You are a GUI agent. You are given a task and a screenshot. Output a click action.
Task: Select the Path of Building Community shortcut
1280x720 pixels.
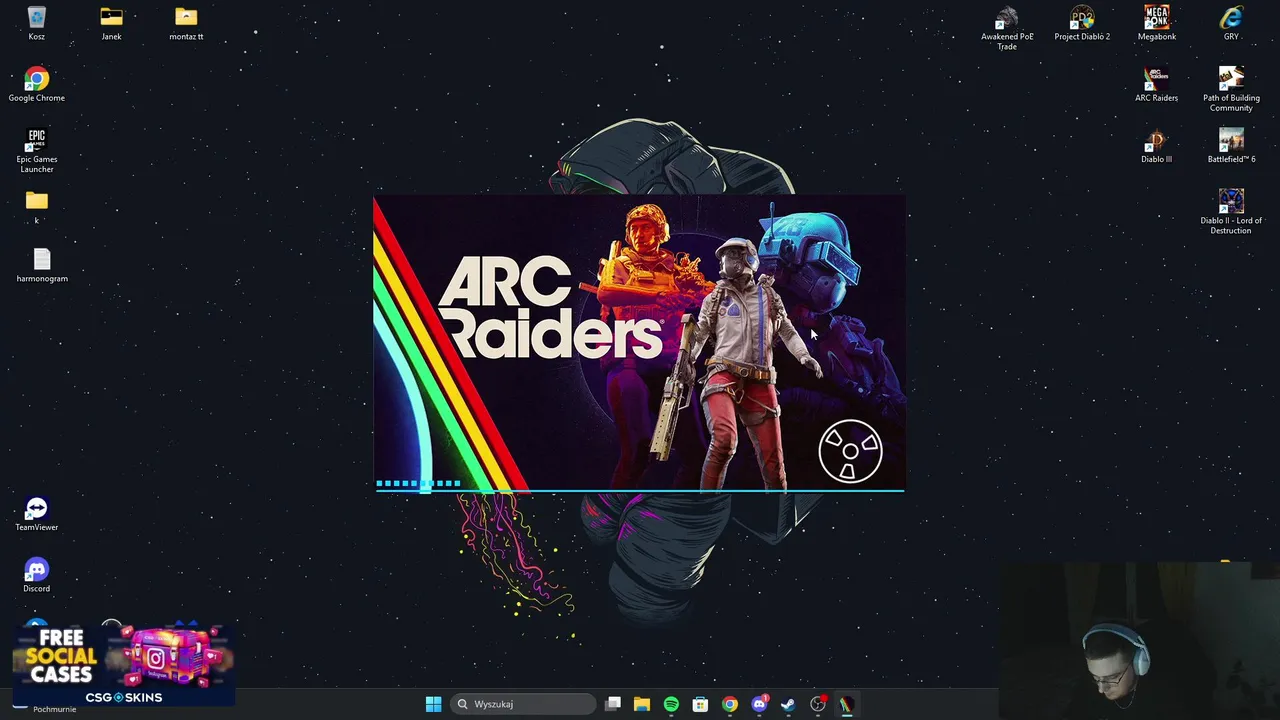pyautogui.click(x=1231, y=89)
